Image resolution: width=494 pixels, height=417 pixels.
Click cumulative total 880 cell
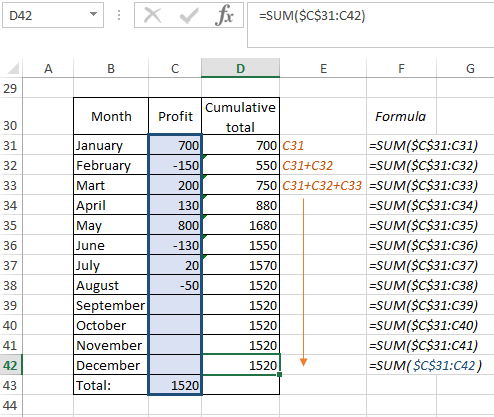tap(240, 205)
